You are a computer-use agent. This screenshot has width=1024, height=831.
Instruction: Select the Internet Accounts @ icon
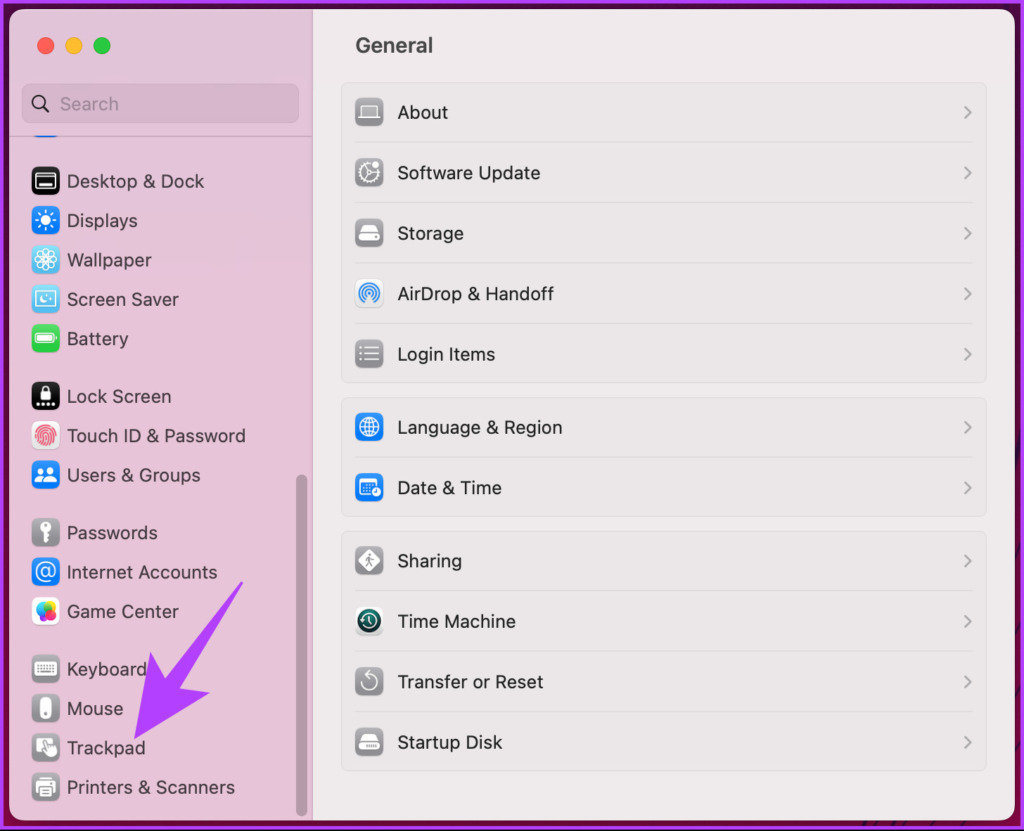tap(46, 572)
